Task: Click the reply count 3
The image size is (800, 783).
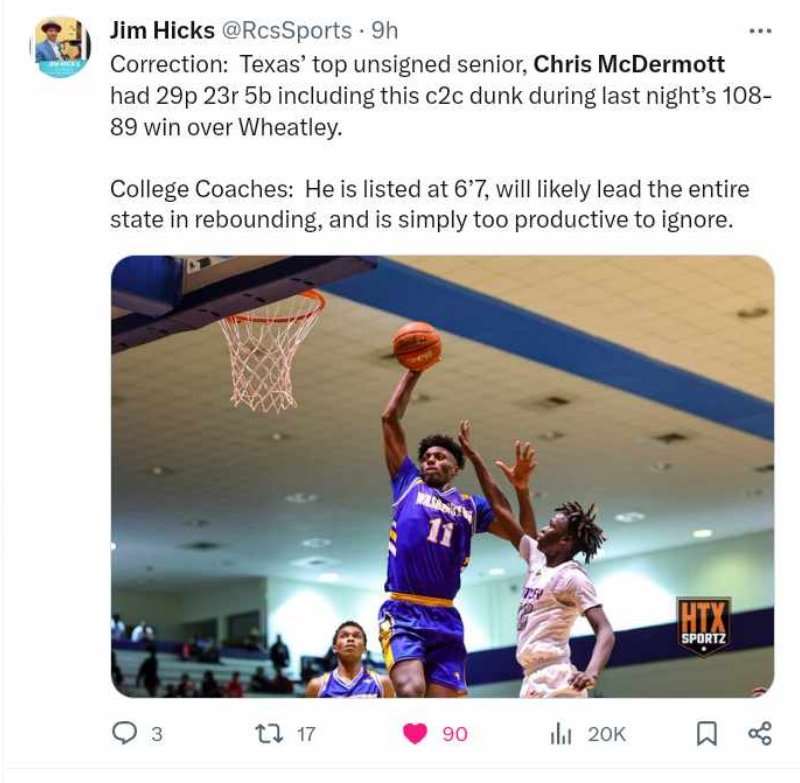Action: (x=157, y=735)
